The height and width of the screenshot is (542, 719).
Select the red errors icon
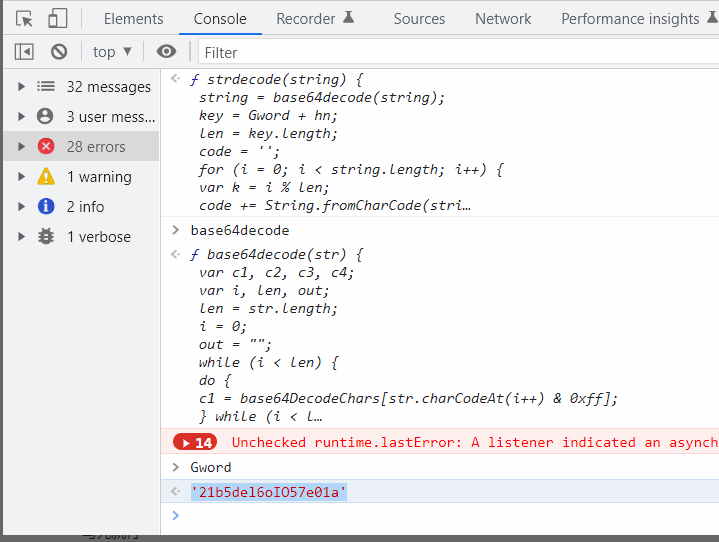(x=46, y=146)
